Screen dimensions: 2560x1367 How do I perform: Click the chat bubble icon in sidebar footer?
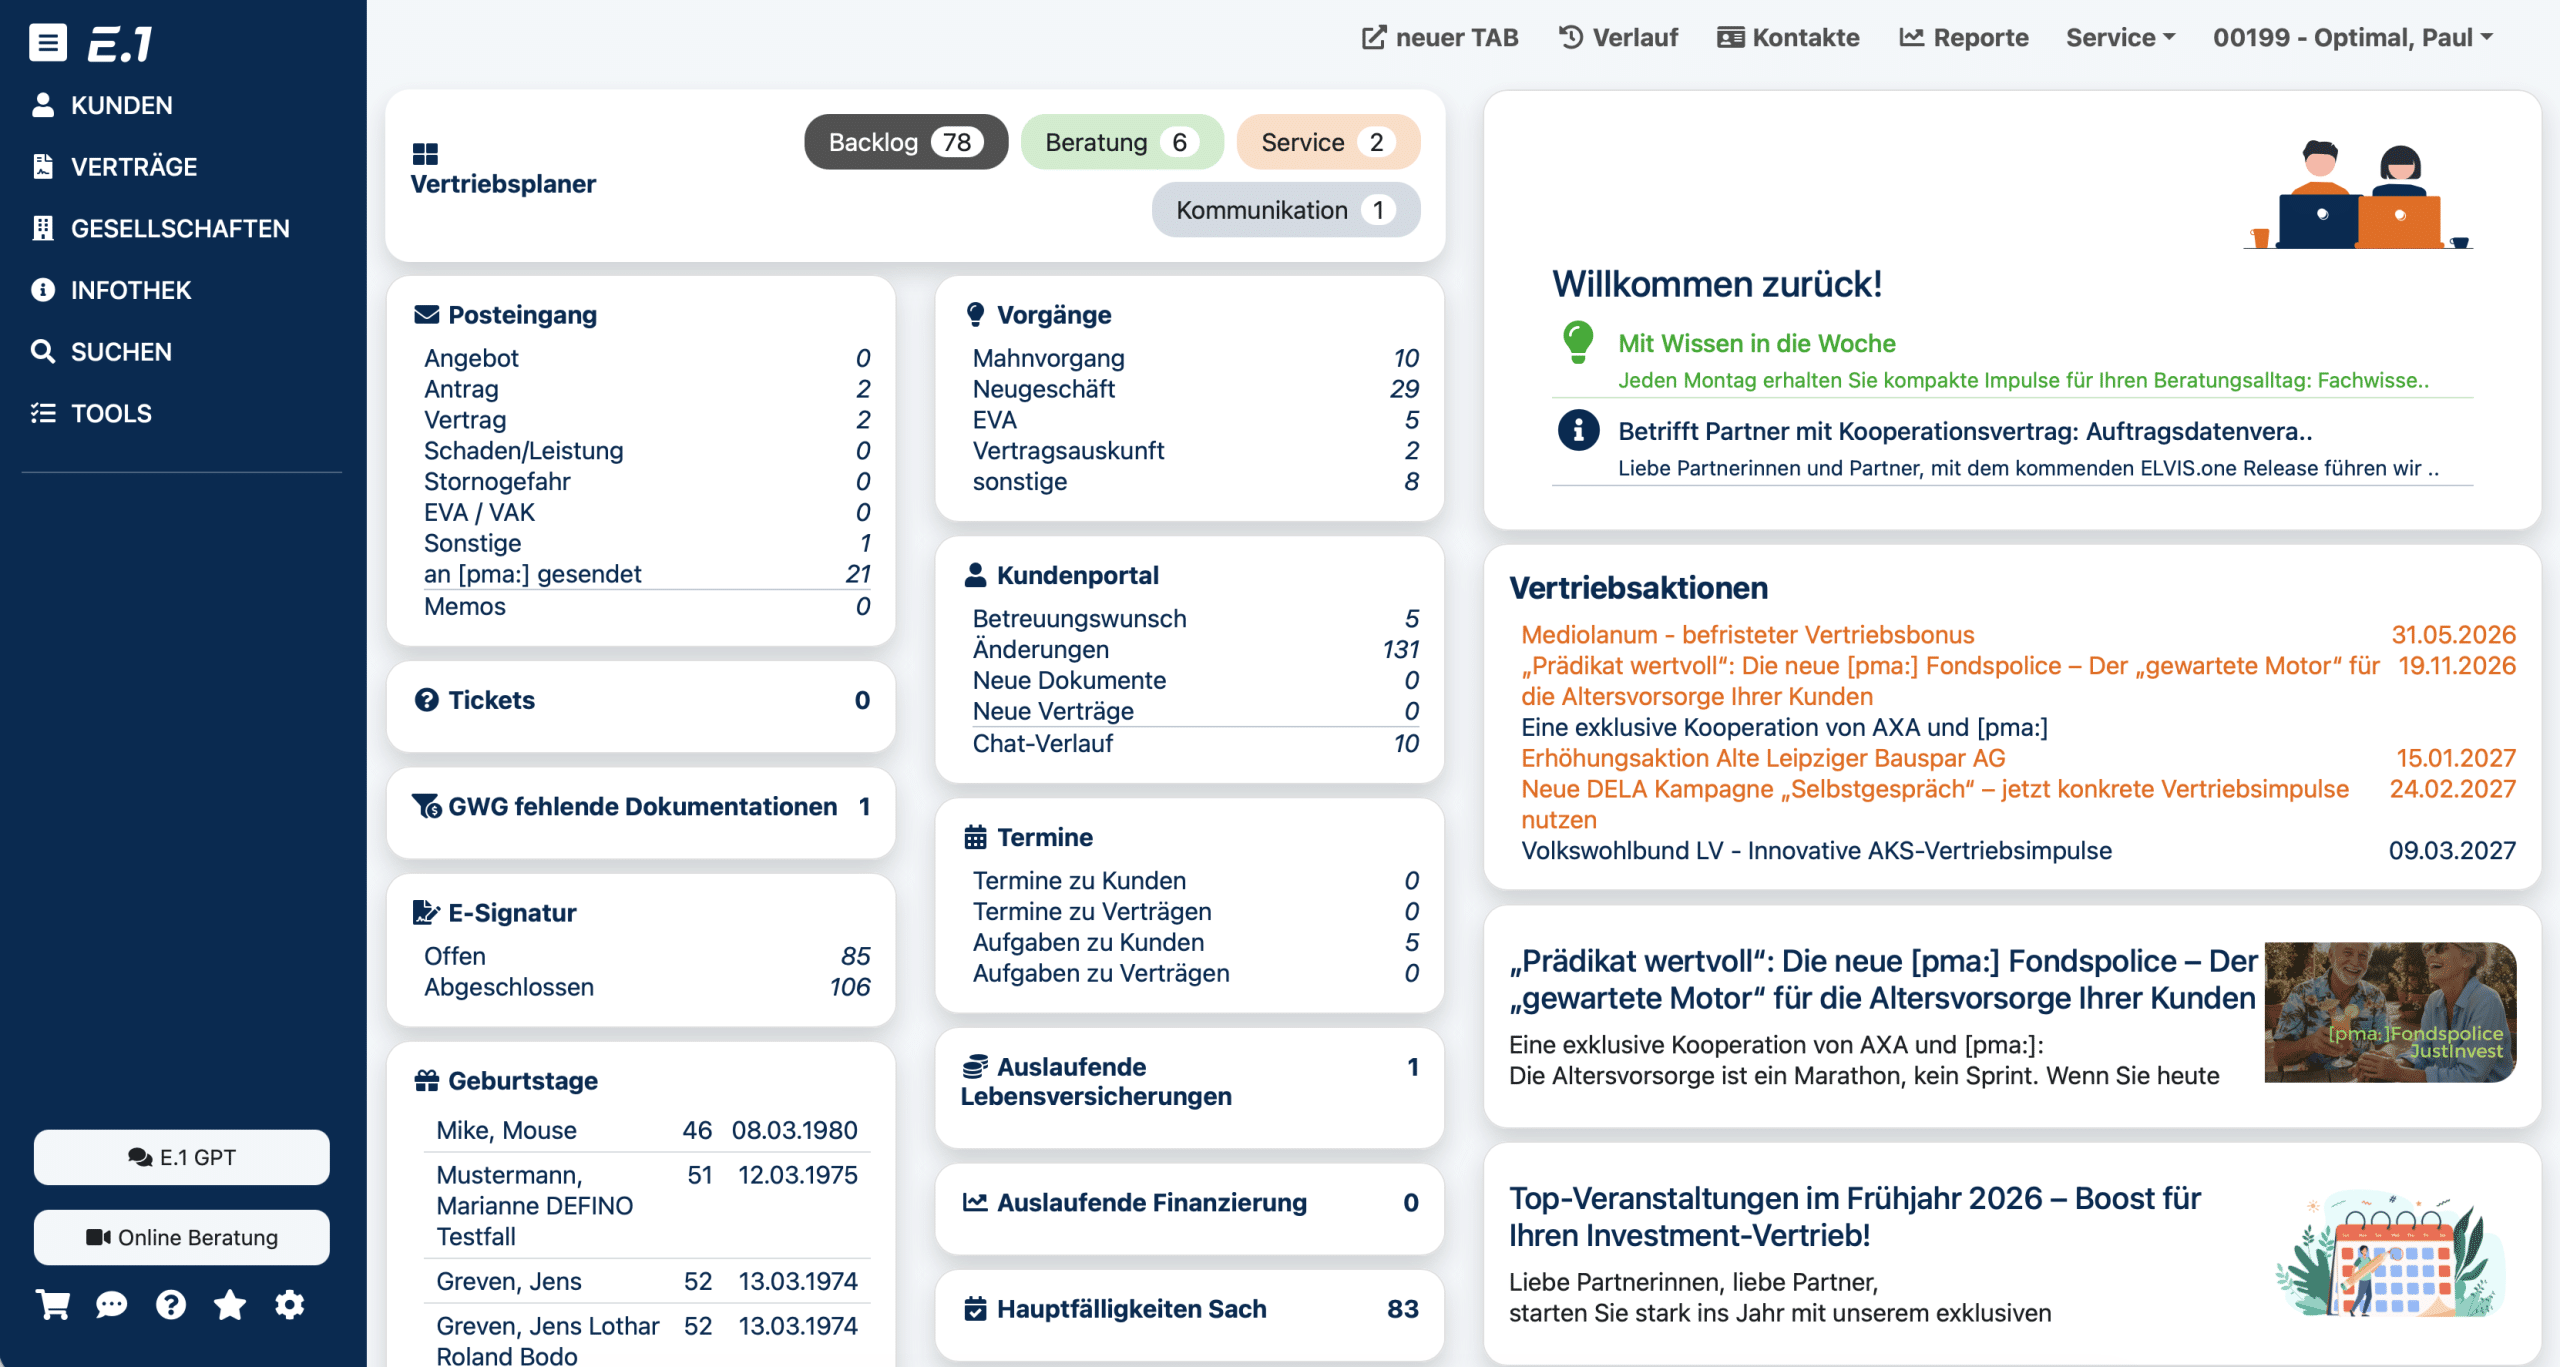(111, 1305)
